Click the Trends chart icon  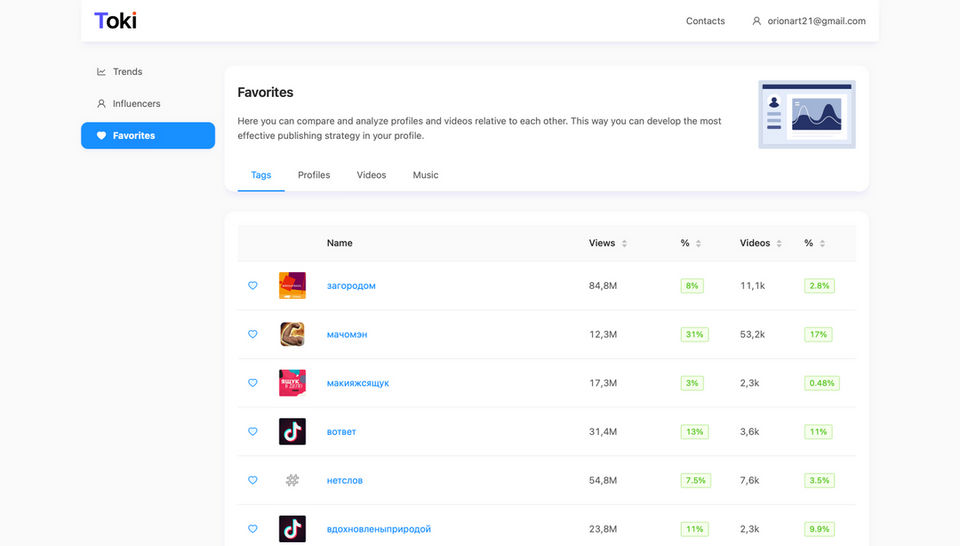coord(101,72)
